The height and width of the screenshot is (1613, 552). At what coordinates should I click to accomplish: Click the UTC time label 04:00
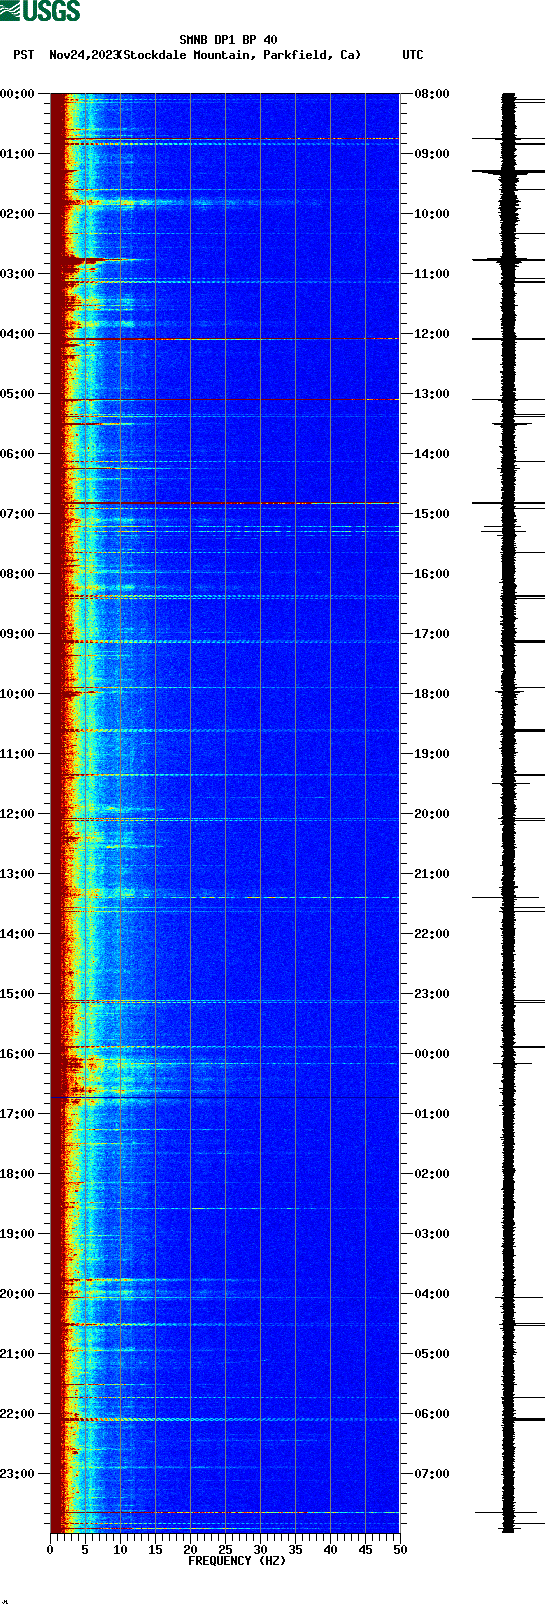tap(431, 1294)
